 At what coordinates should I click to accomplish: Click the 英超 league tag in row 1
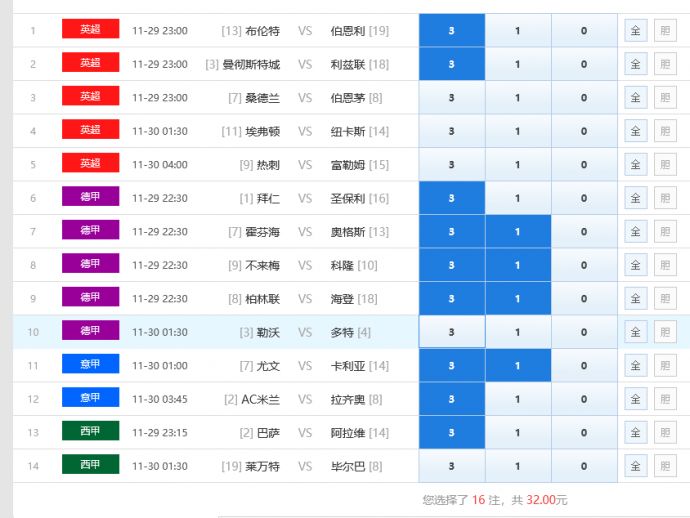click(90, 30)
